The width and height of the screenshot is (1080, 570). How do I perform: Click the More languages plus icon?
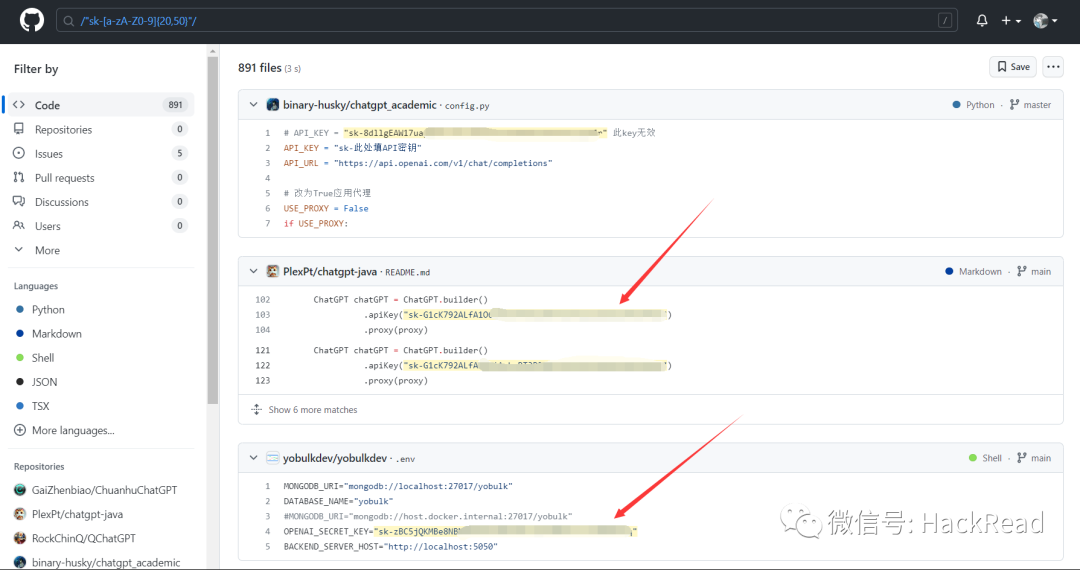pyautogui.click(x=20, y=430)
